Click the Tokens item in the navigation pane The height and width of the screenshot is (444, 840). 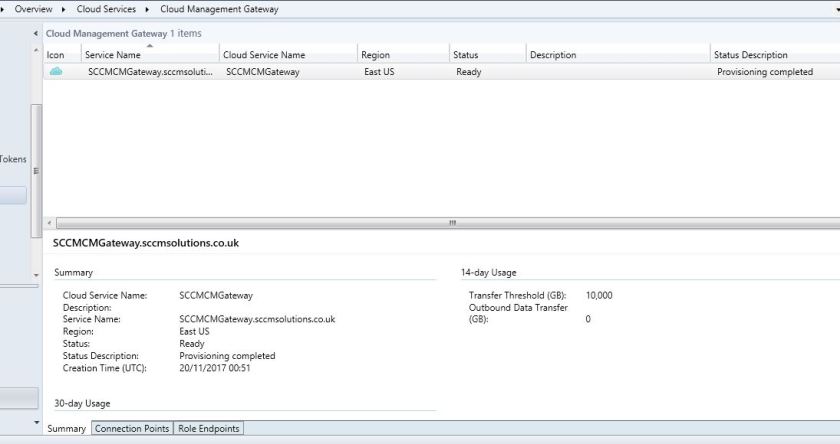pos(13,159)
